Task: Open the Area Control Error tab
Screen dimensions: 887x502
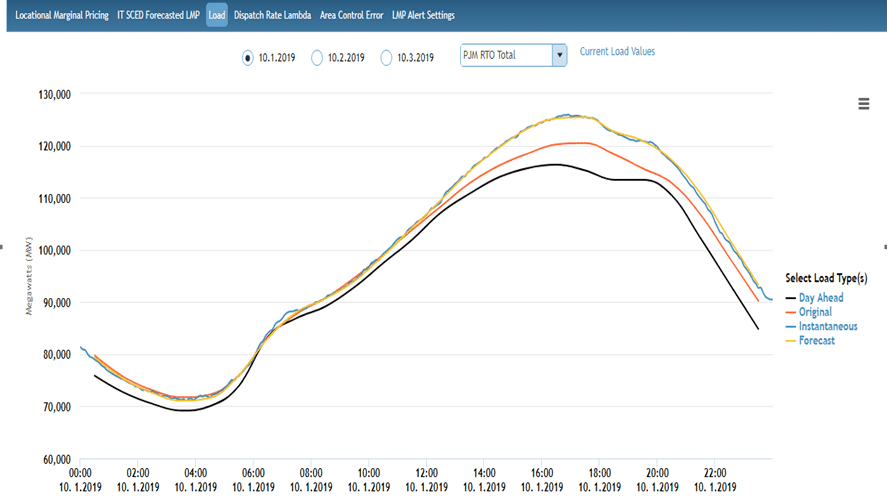Action: click(x=351, y=16)
